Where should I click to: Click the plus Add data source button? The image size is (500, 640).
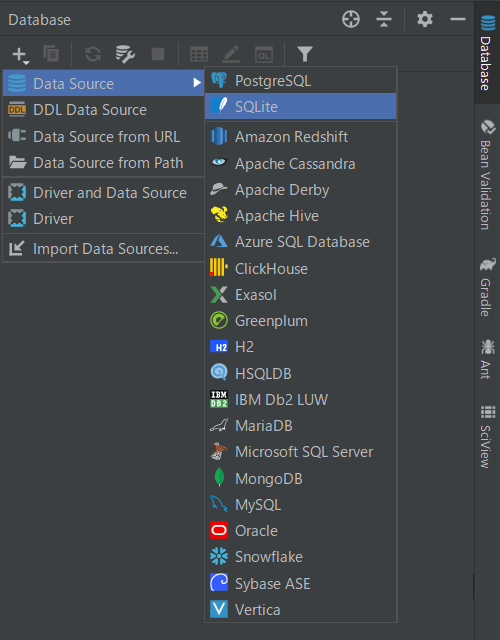20,54
